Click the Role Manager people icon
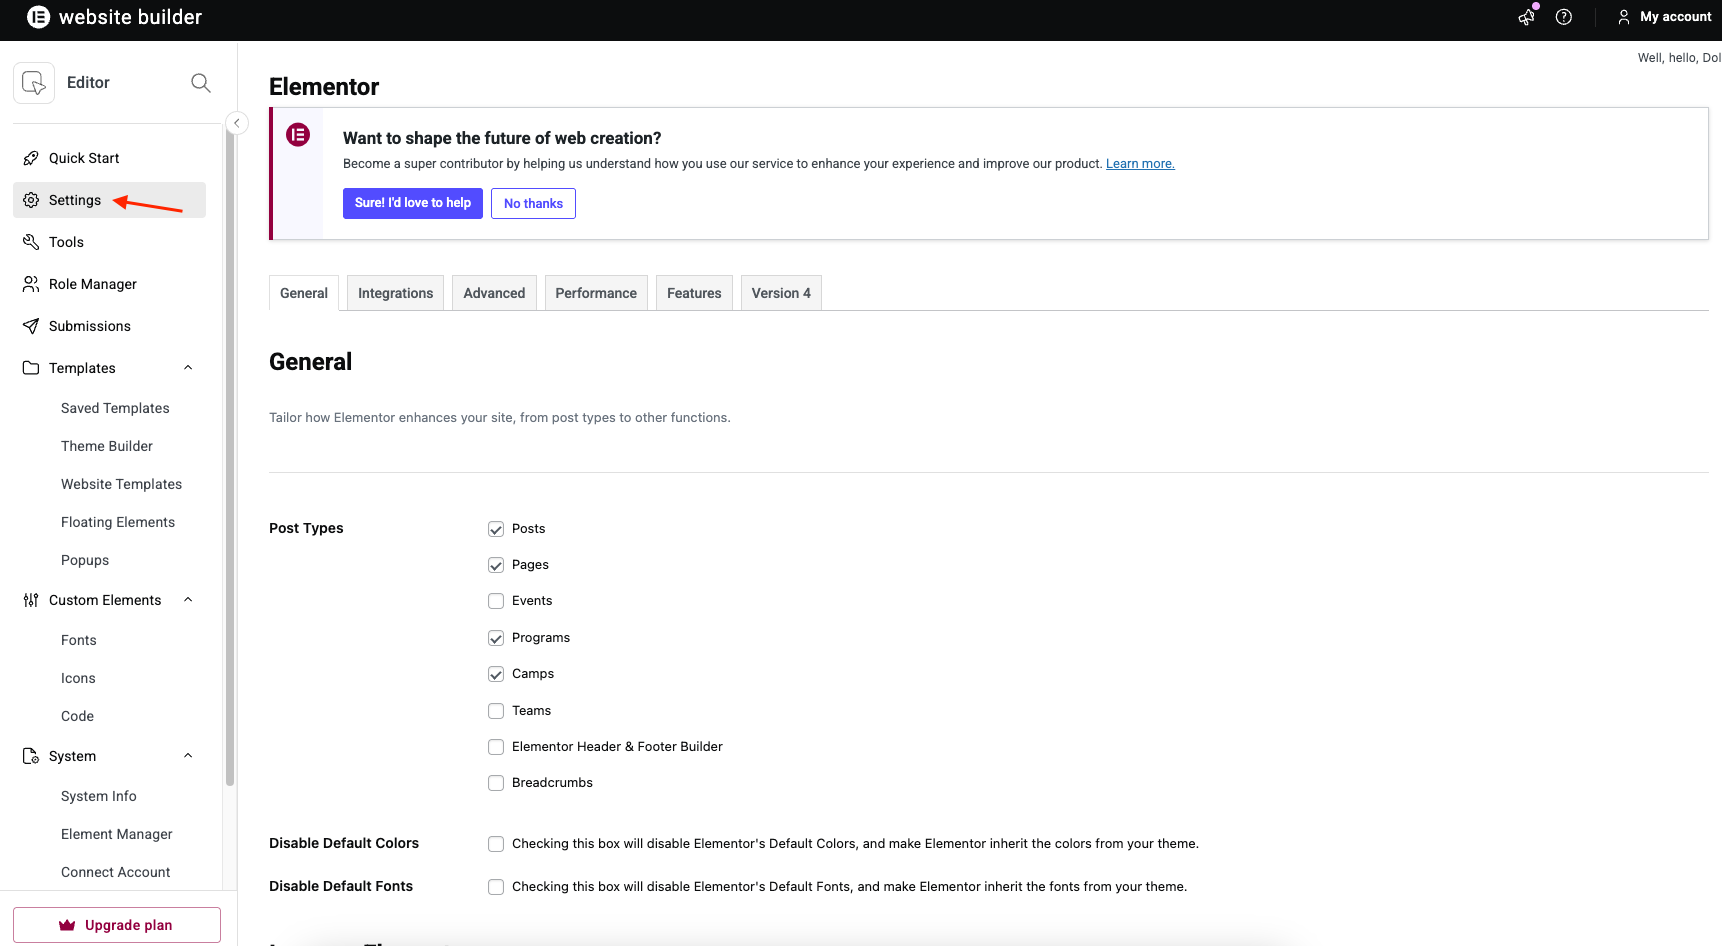This screenshot has width=1722, height=946. pos(31,284)
